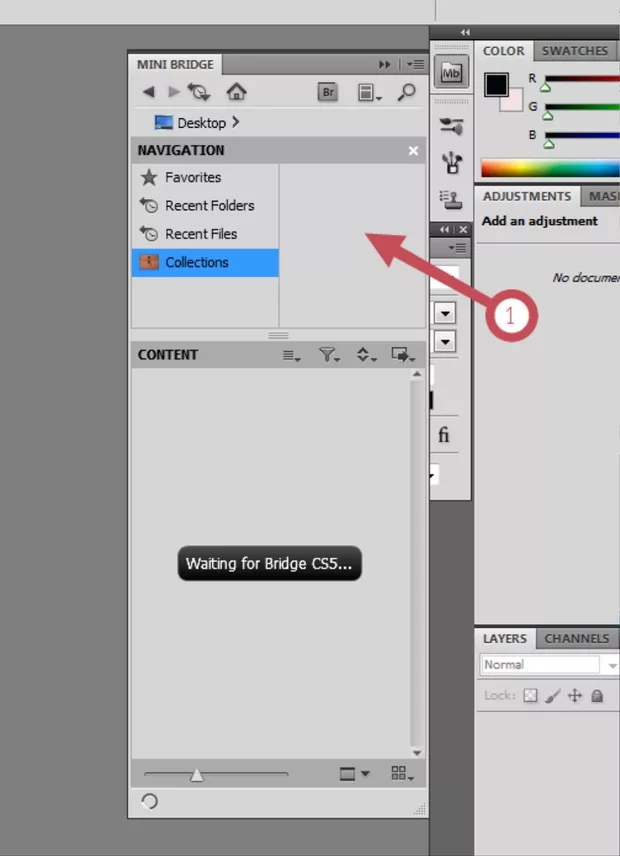Click the R red slider handle
Image resolution: width=620 pixels, height=856 pixels.
pyautogui.click(x=545, y=87)
